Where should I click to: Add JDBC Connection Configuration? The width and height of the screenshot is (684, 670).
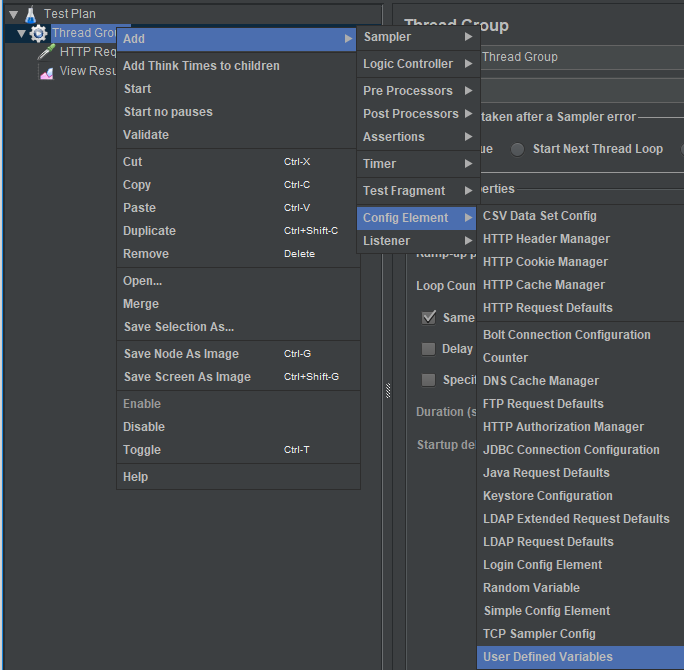click(581, 450)
